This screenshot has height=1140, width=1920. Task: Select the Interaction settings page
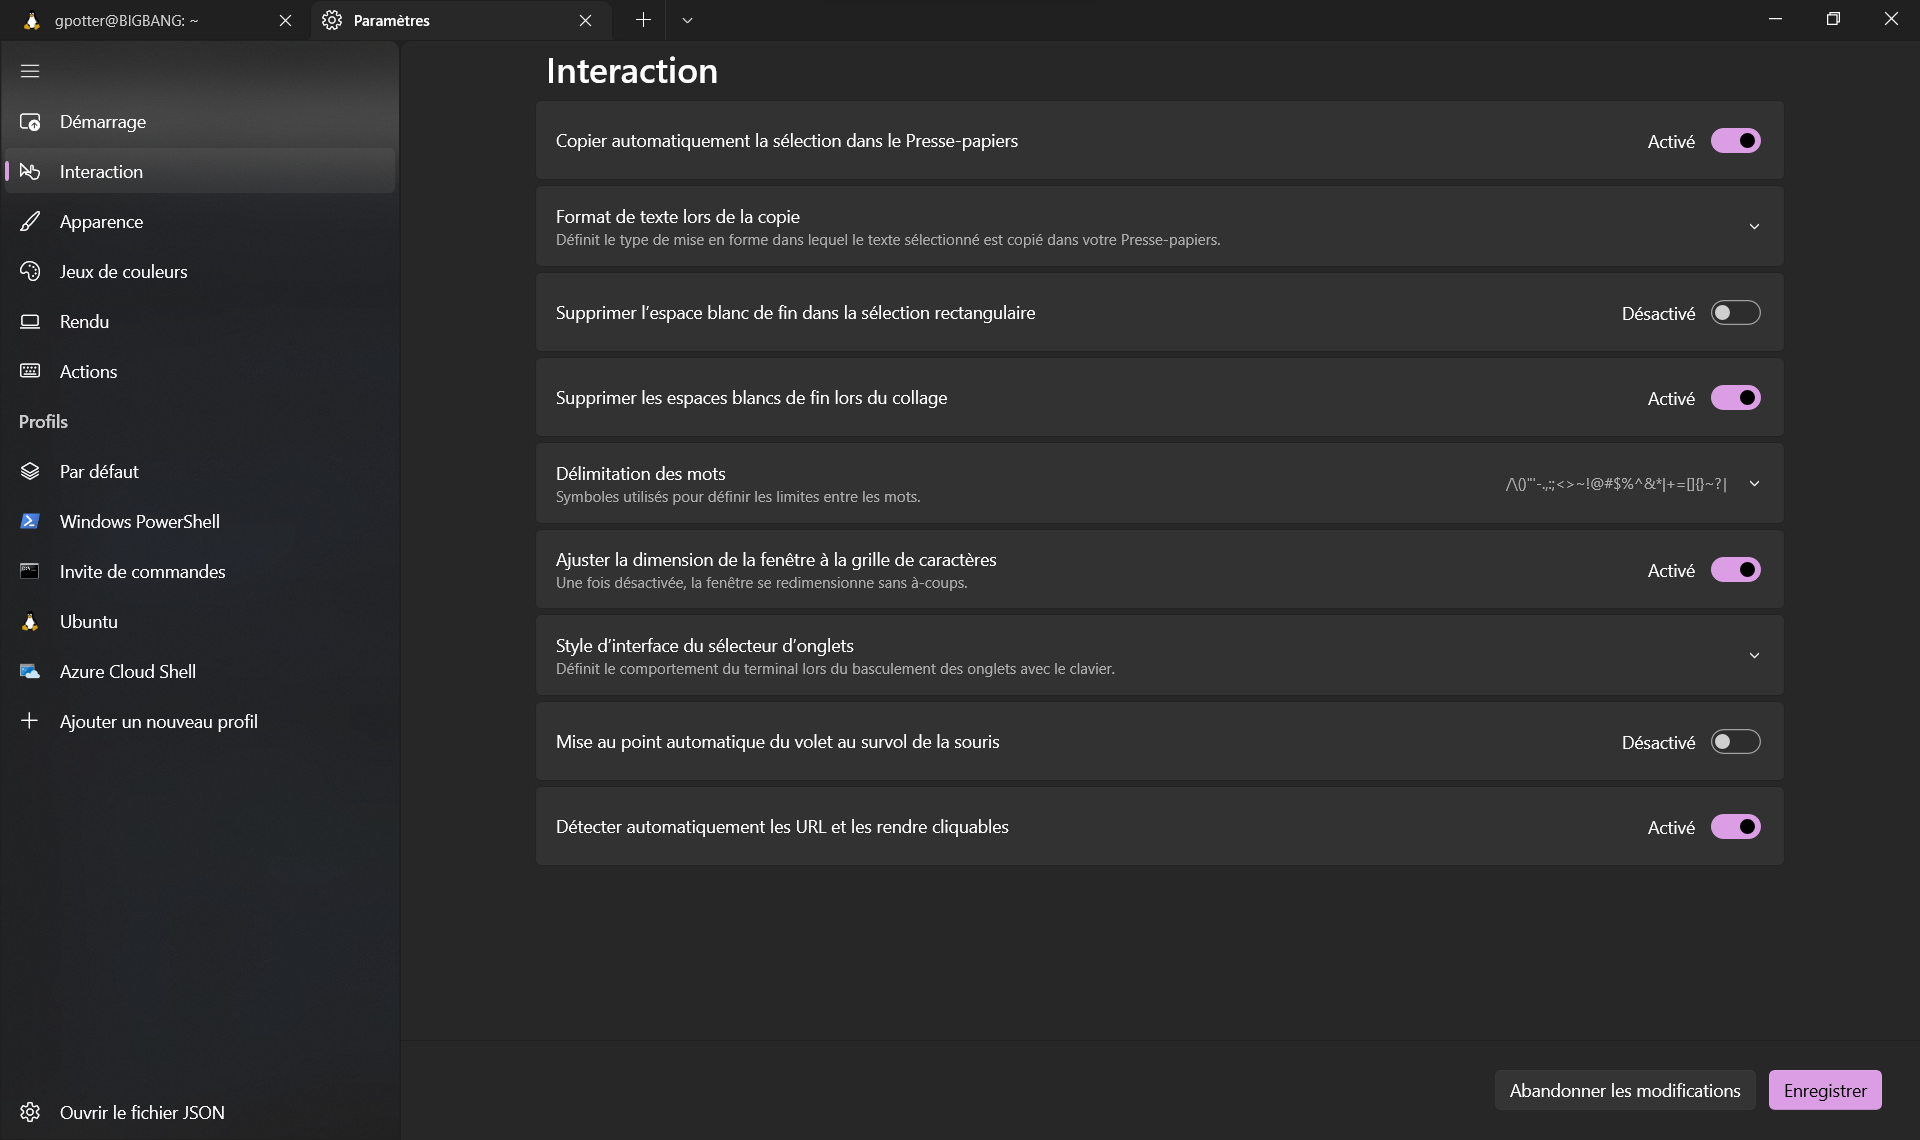tap(200, 172)
